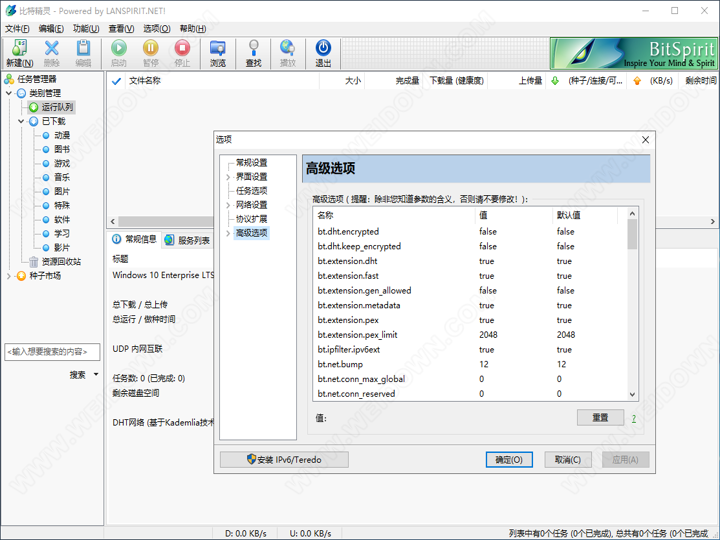Viewport: 720px width, 540px height.
Task: Click the orange upload arrow column icon
Action: [637, 81]
